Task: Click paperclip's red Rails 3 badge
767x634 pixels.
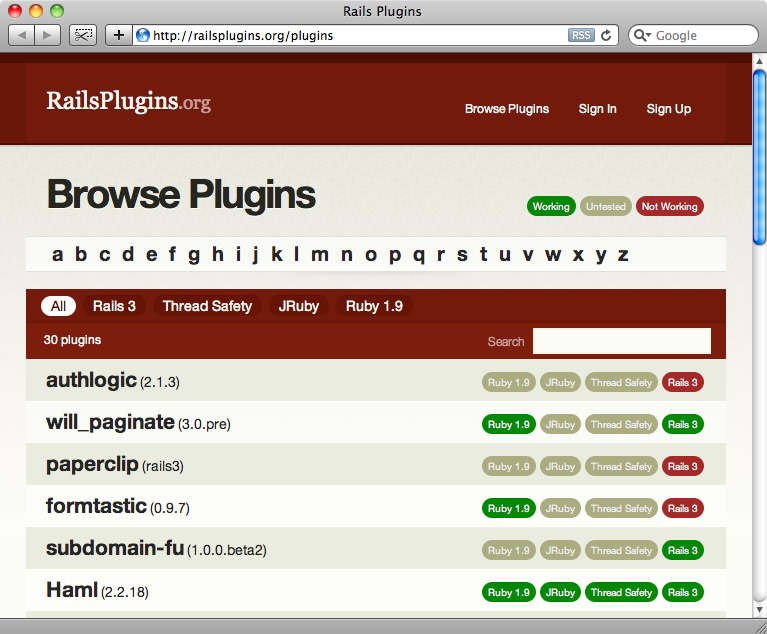Action: (x=683, y=467)
